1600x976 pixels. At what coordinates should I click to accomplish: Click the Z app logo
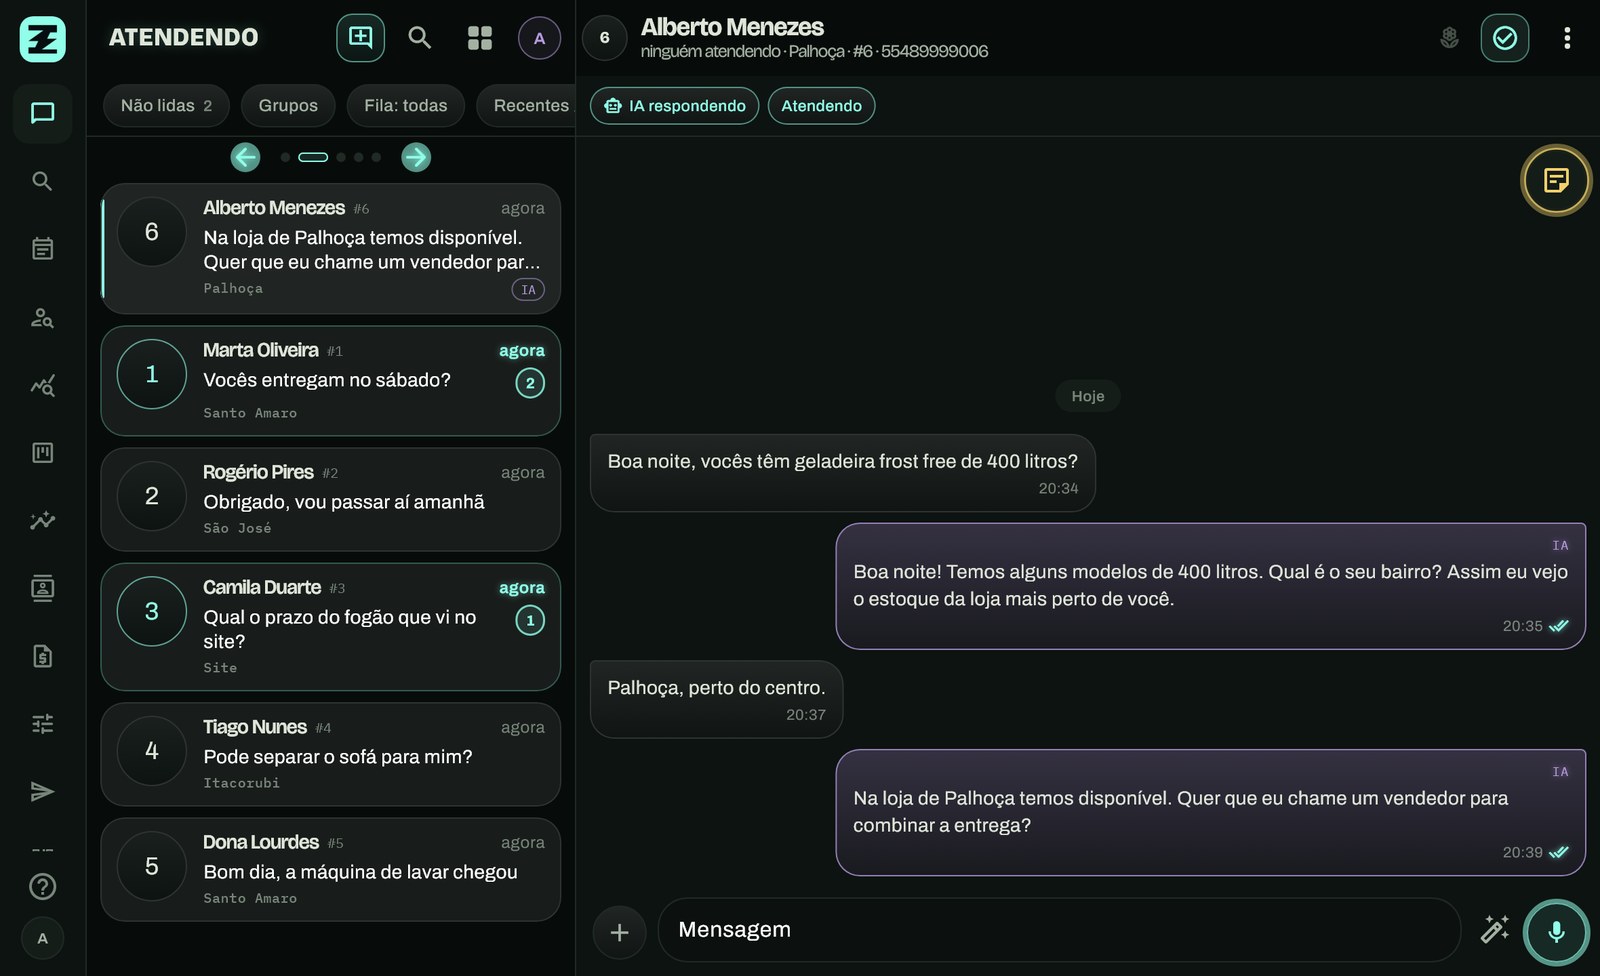[x=43, y=39]
